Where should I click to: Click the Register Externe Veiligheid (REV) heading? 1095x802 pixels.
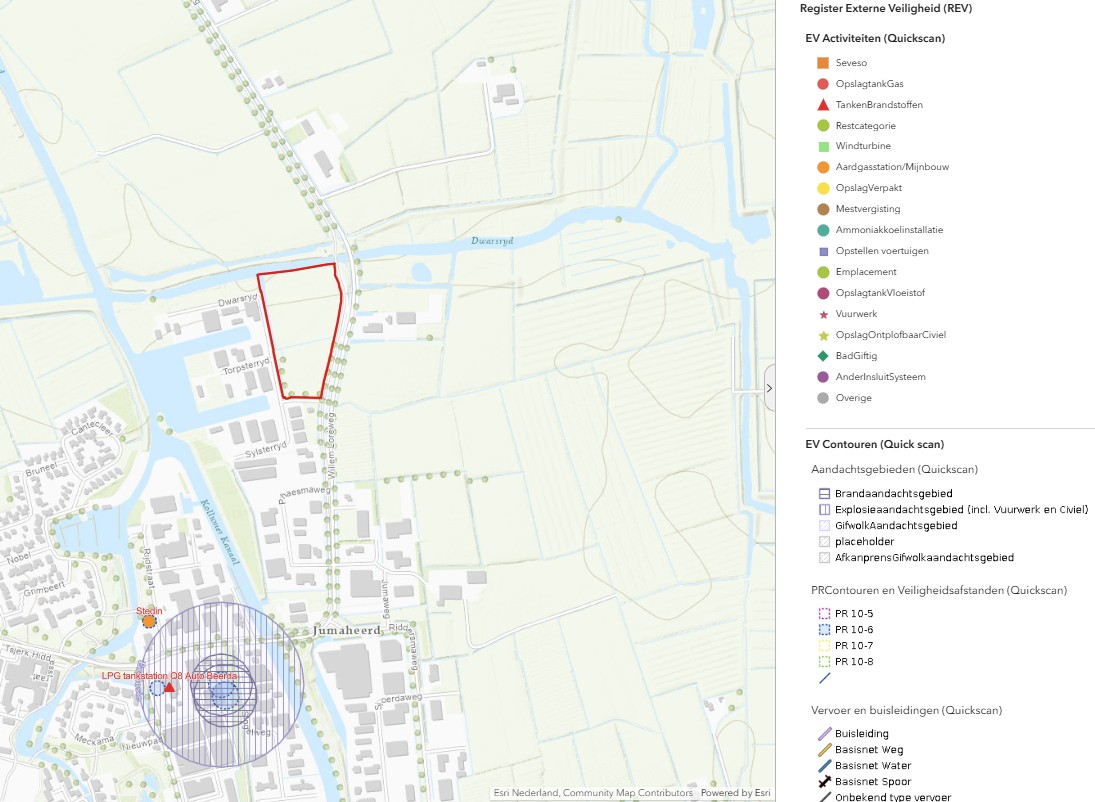(885, 8)
